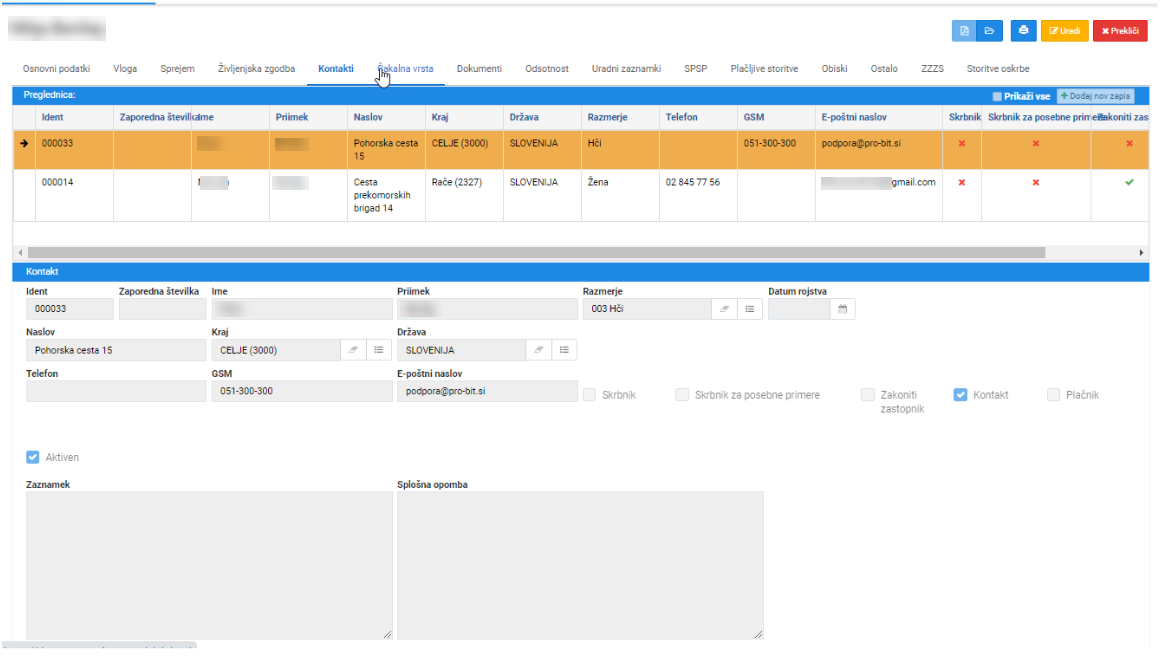The height and width of the screenshot is (656, 1165).
Task: Toggle the Plačnik checkbox
Action: pyautogui.click(x=1054, y=394)
